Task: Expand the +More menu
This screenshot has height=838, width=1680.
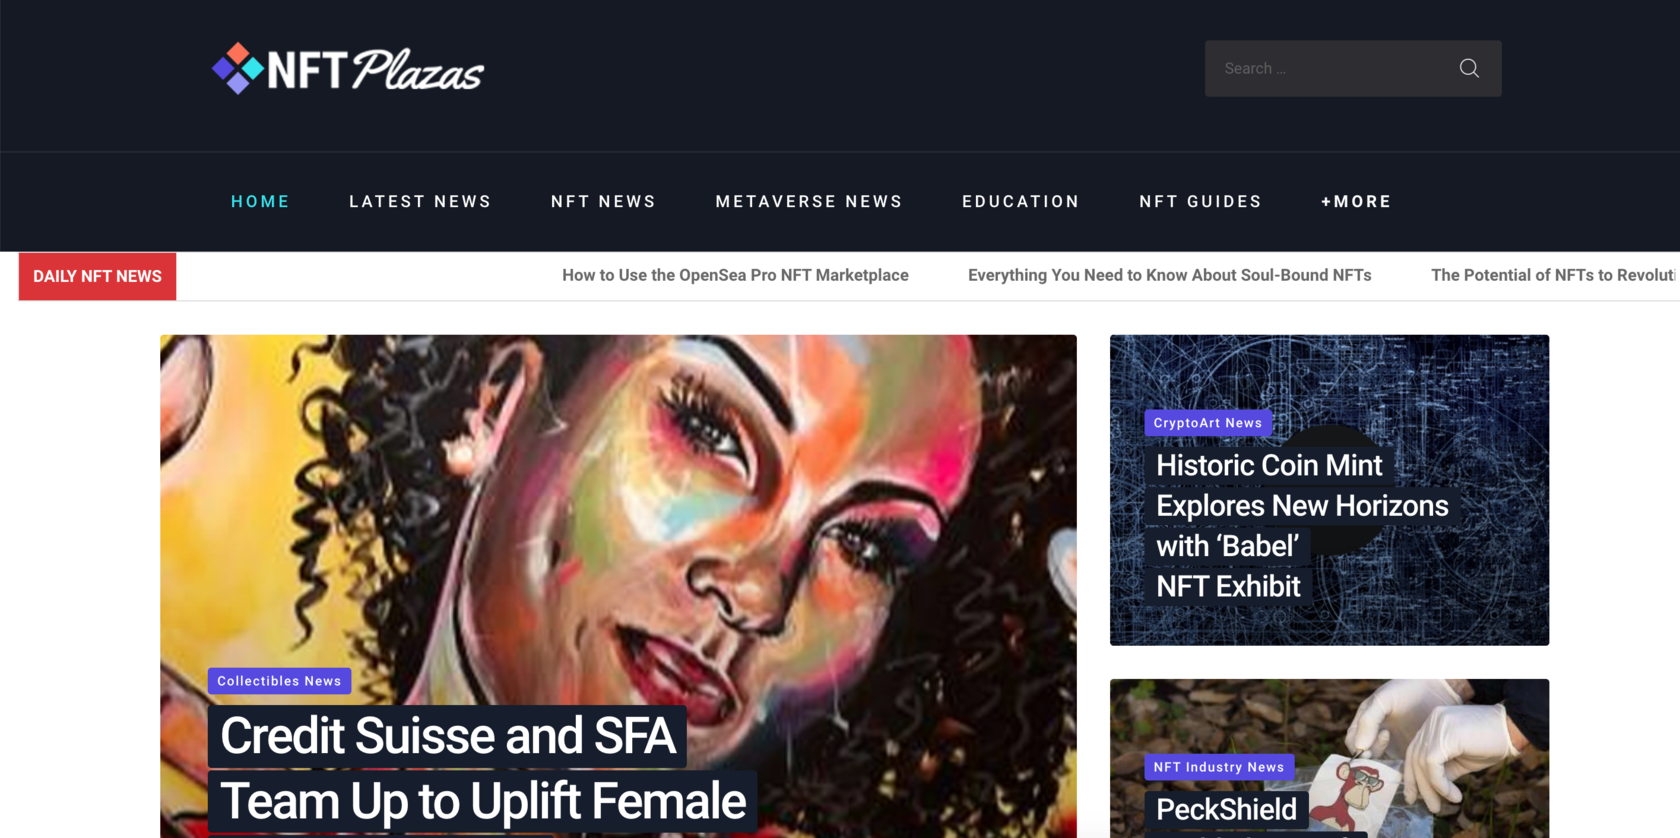Action: 1356,201
